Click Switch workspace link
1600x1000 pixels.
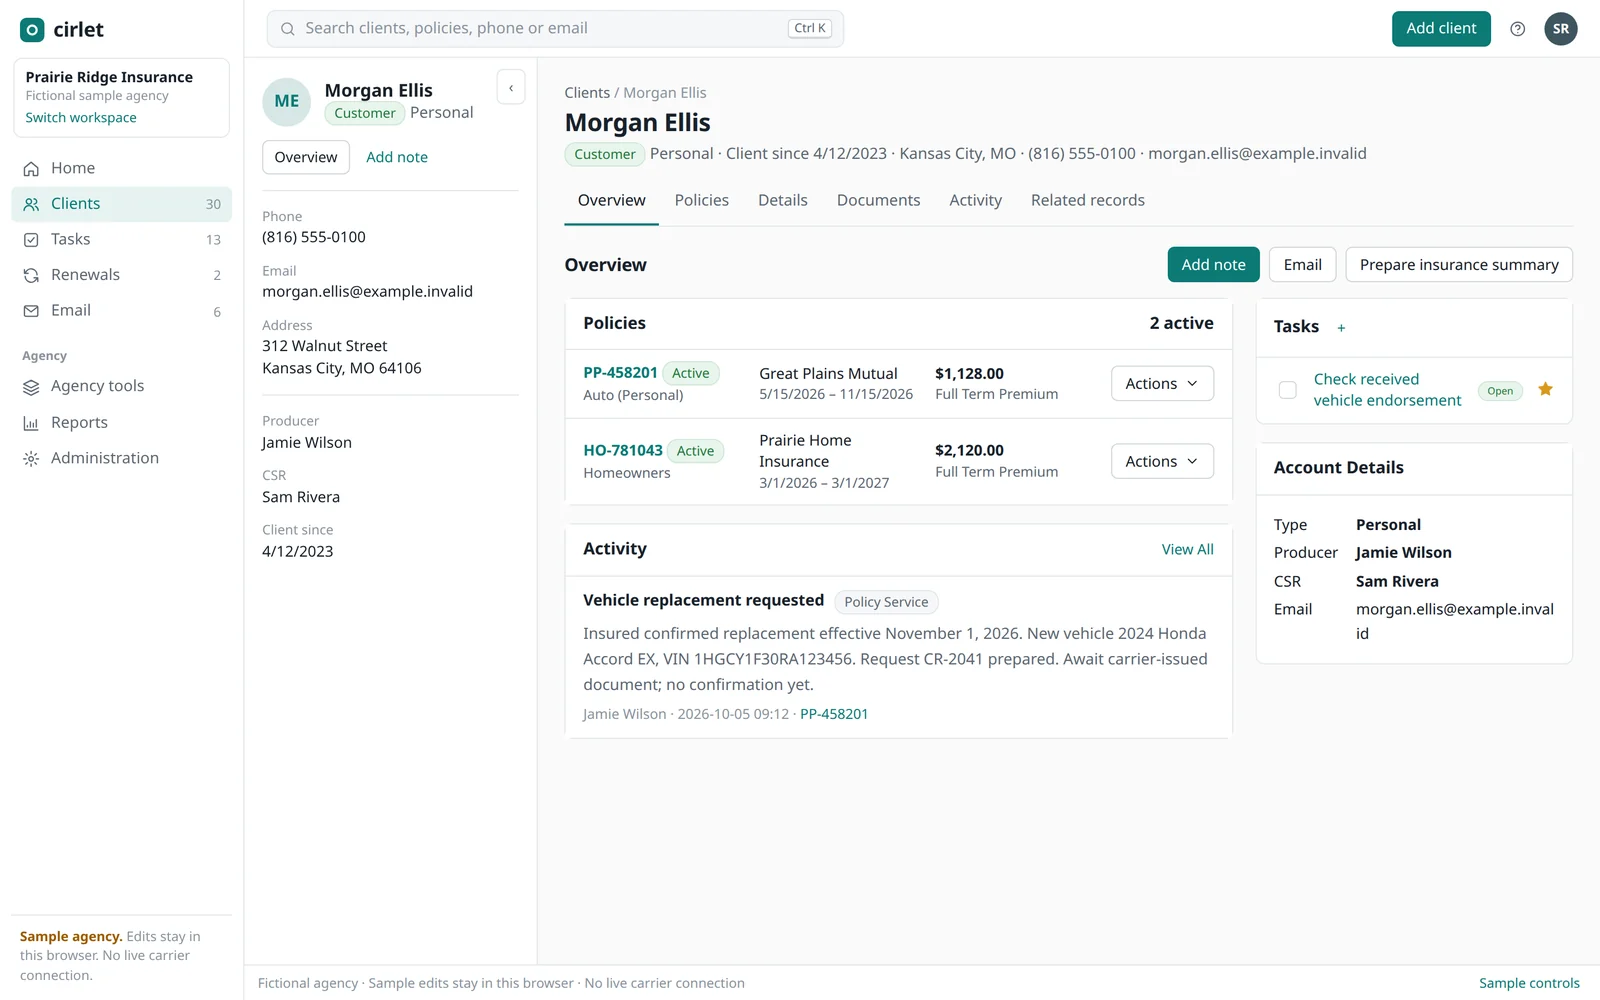click(x=81, y=118)
